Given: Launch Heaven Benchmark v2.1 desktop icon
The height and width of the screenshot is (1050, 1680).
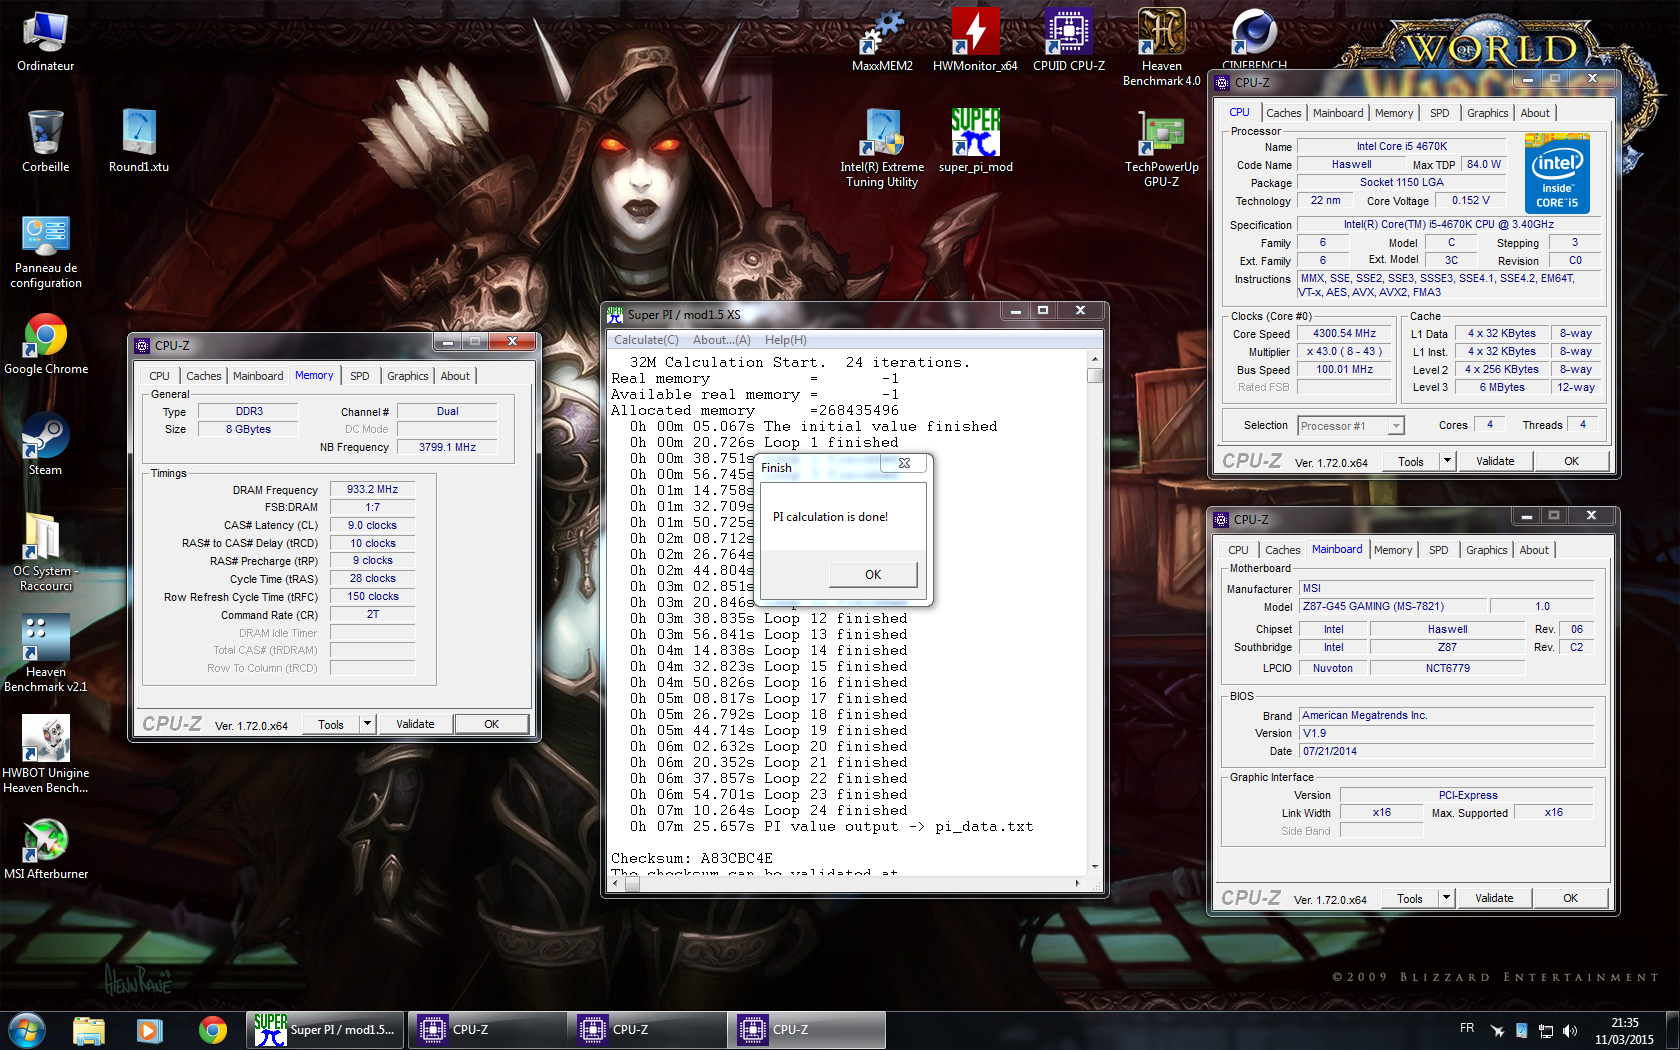Looking at the screenshot, I should (x=46, y=652).
